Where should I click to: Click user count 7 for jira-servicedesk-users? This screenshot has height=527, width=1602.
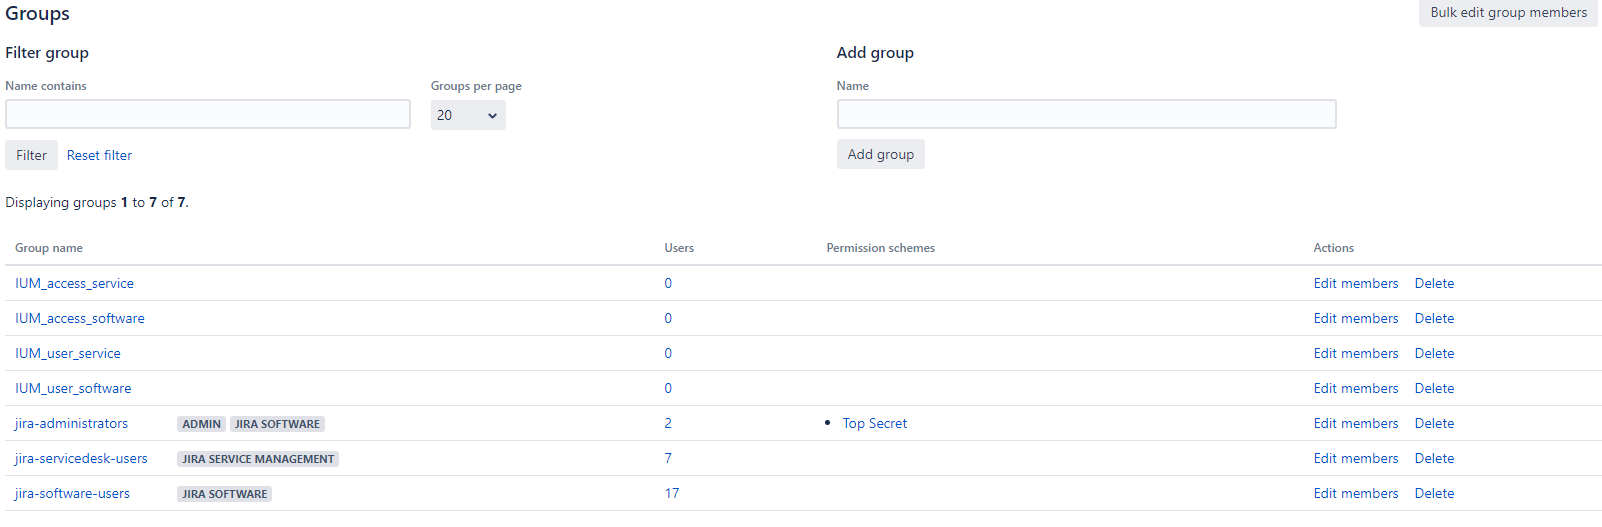(x=668, y=459)
